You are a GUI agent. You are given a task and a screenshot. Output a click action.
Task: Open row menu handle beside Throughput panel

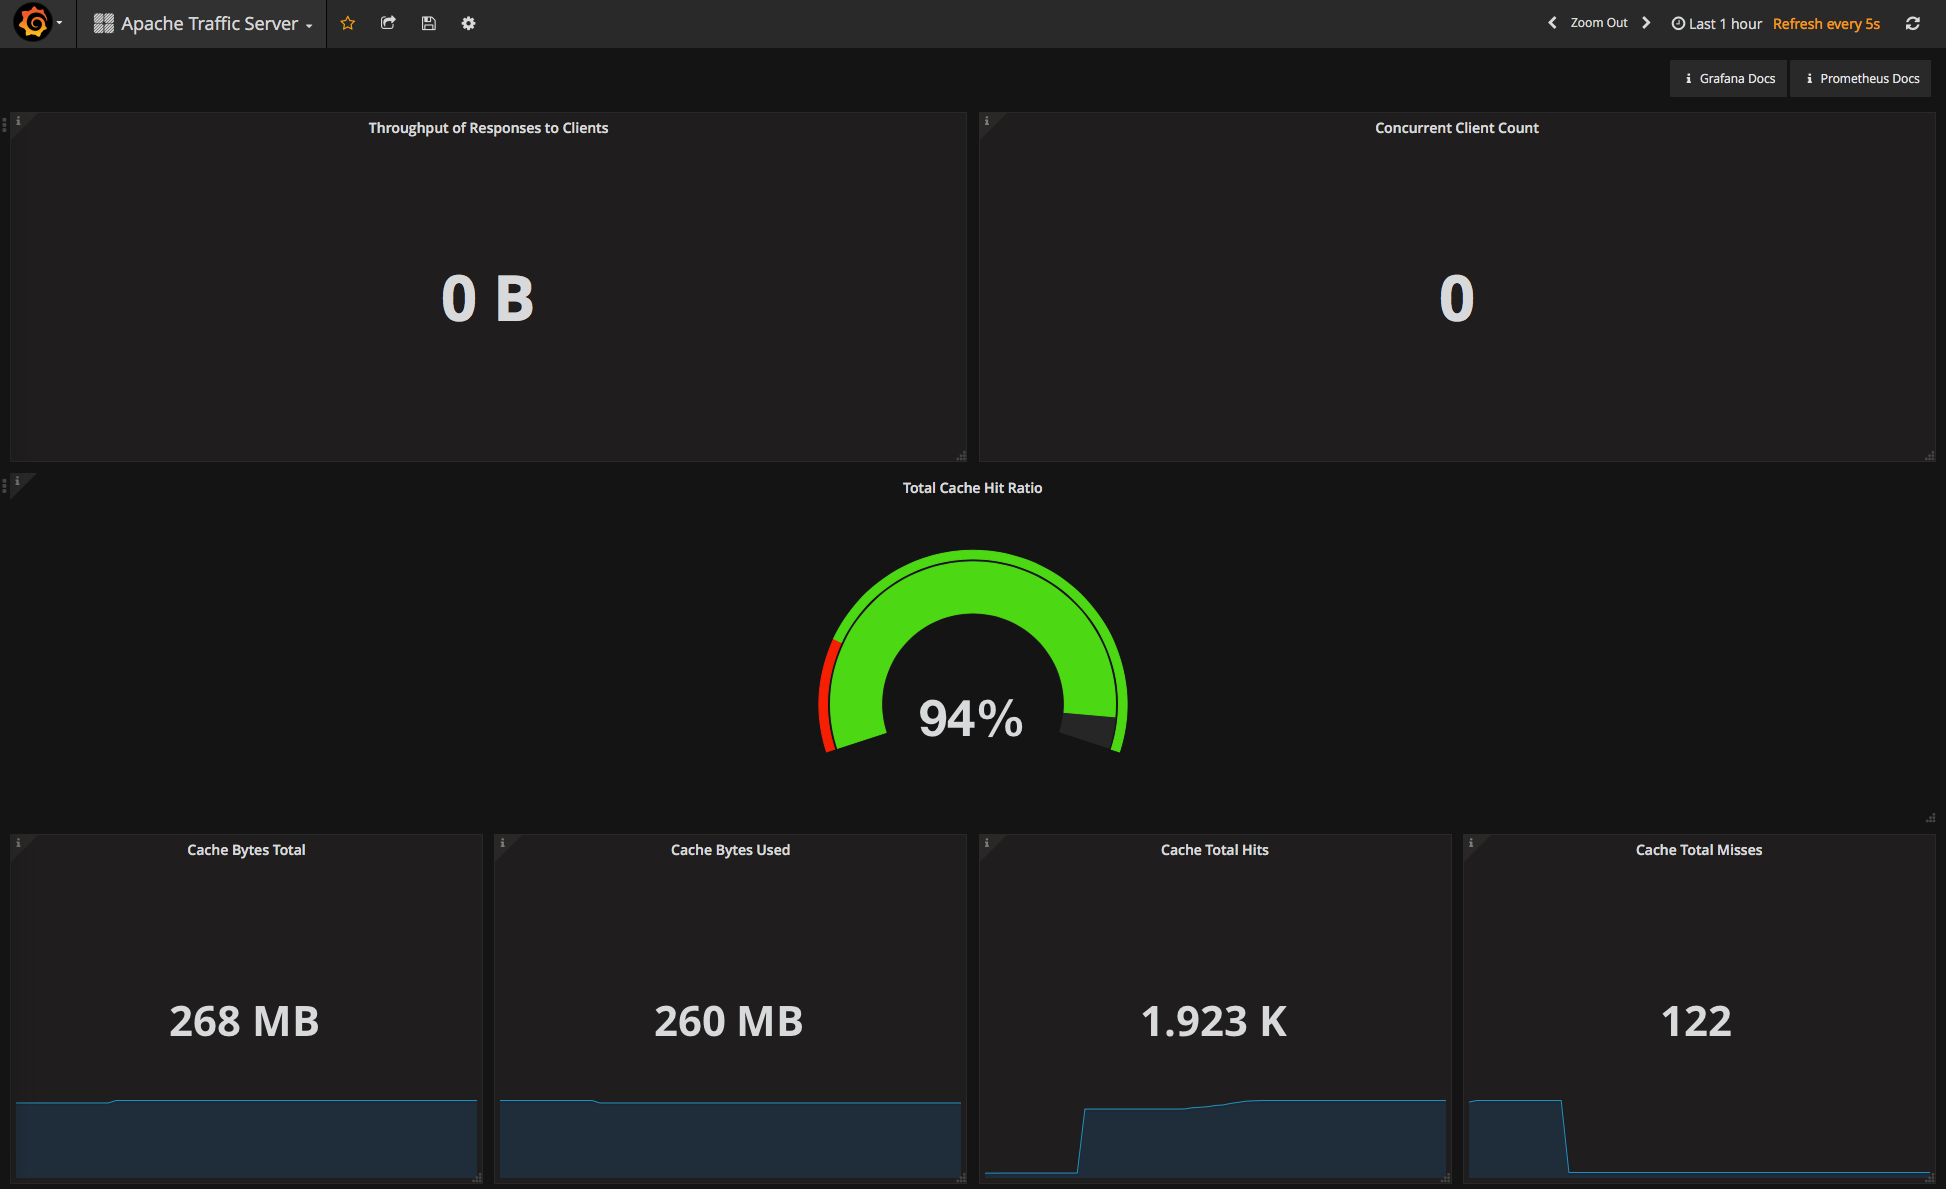coord(5,125)
